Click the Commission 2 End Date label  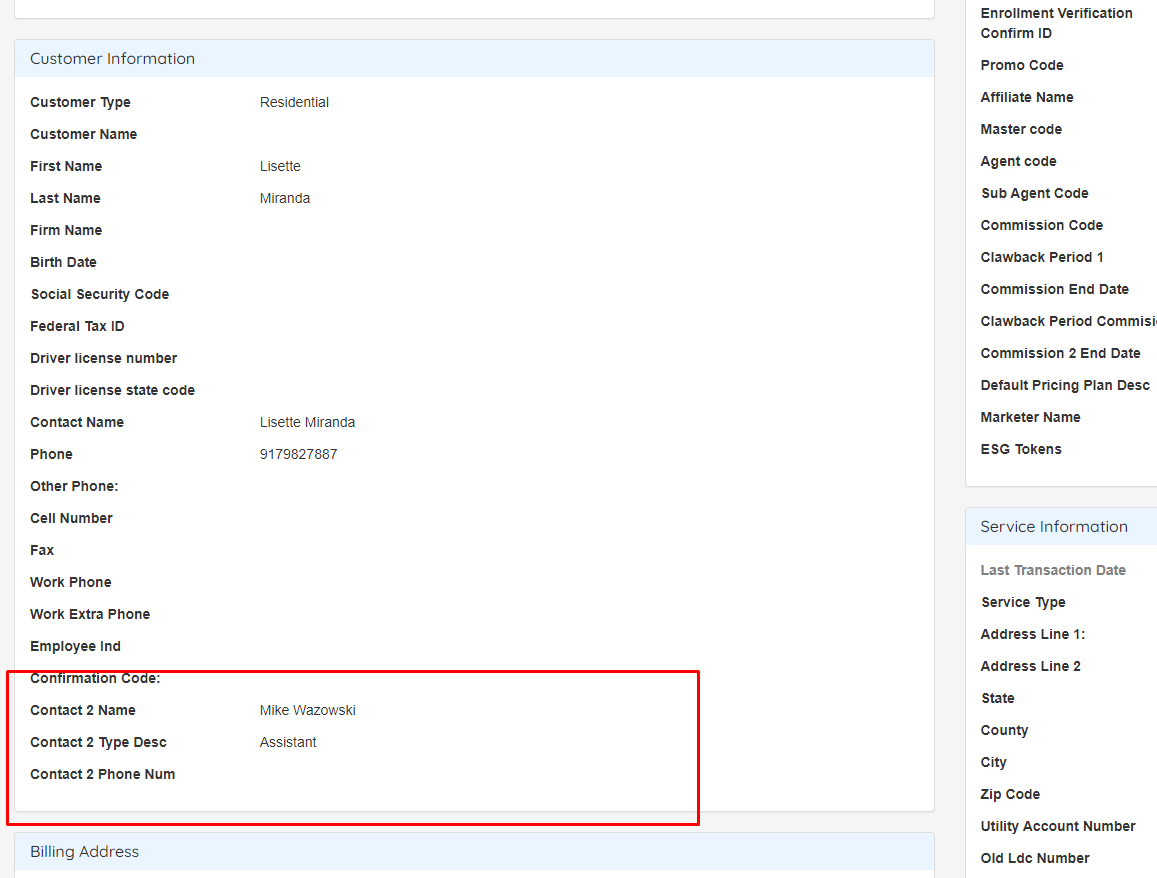click(1060, 353)
